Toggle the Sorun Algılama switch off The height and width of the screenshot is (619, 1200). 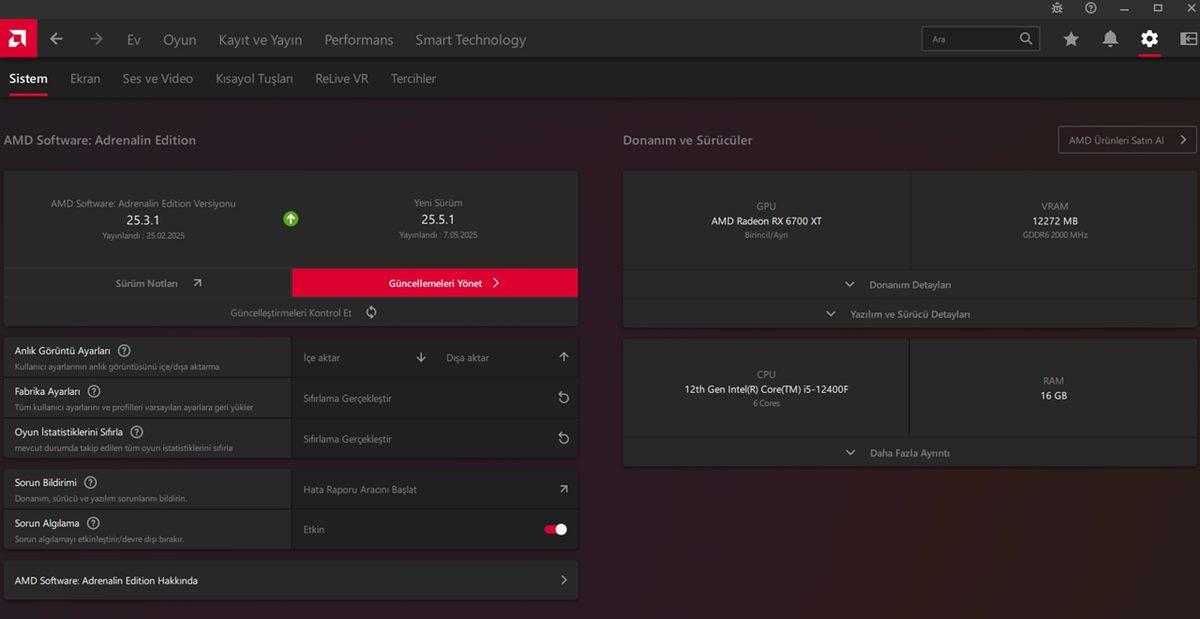[x=555, y=529]
